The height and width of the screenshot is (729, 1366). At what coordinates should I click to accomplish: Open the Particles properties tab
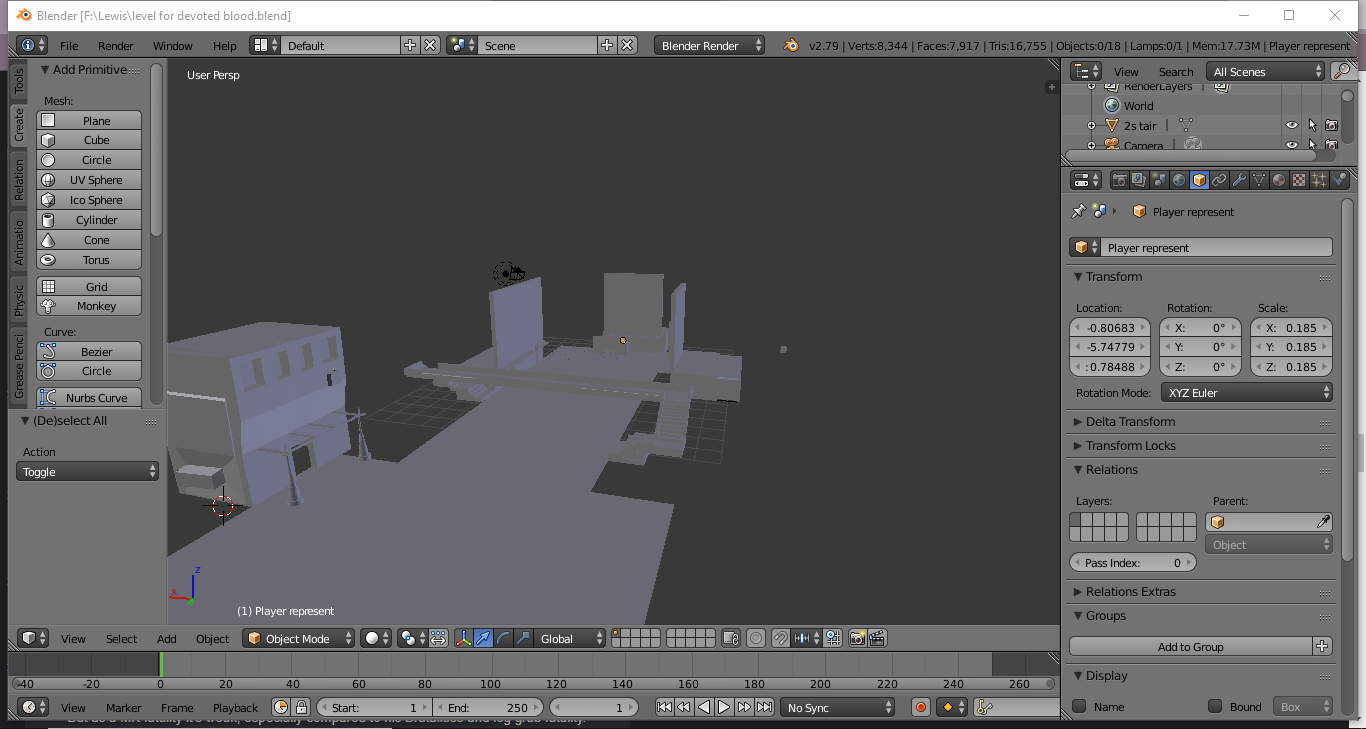click(1319, 180)
